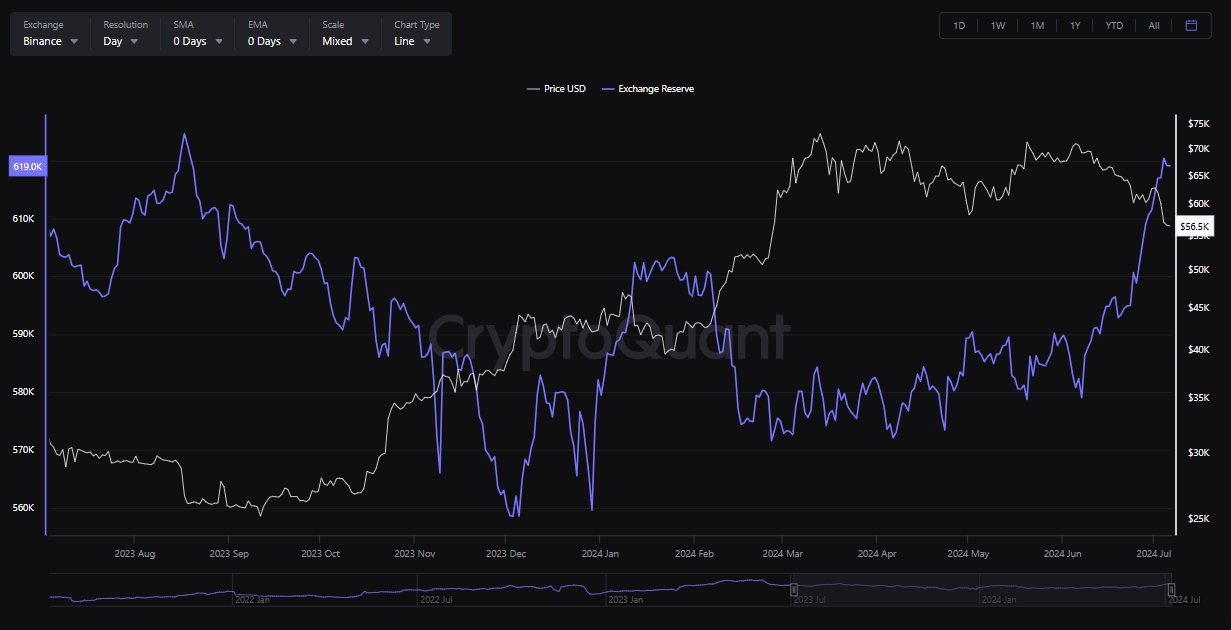Select the 1M time range

click(1037, 25)
